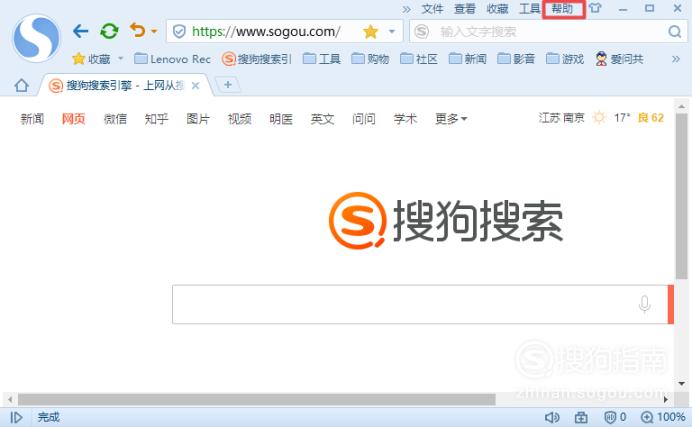Click the 江苏 南京 location text
Screen dimensions: 692x427
point(561,117)
